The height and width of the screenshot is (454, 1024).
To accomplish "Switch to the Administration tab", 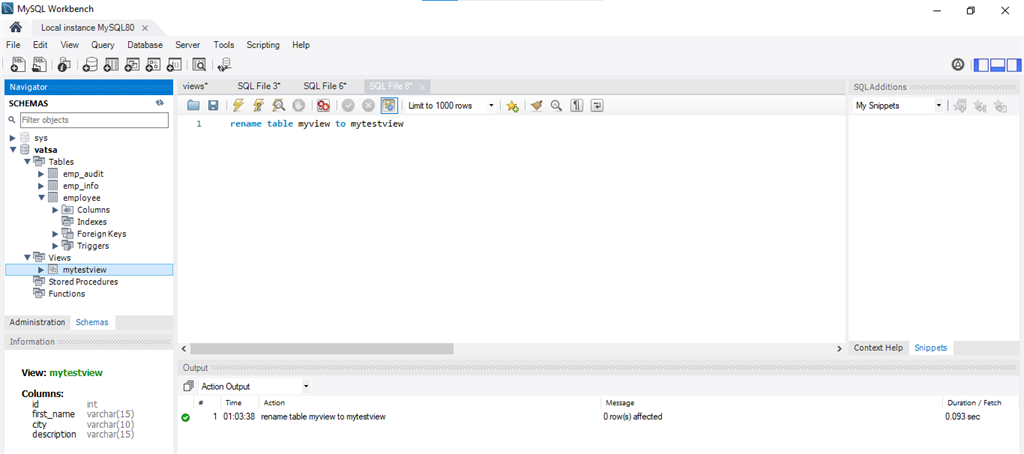I will (38, 323).
